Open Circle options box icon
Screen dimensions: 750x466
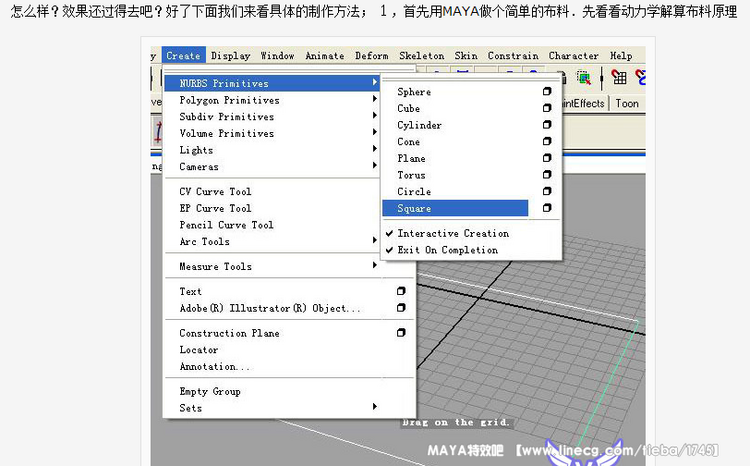(547, 191)
